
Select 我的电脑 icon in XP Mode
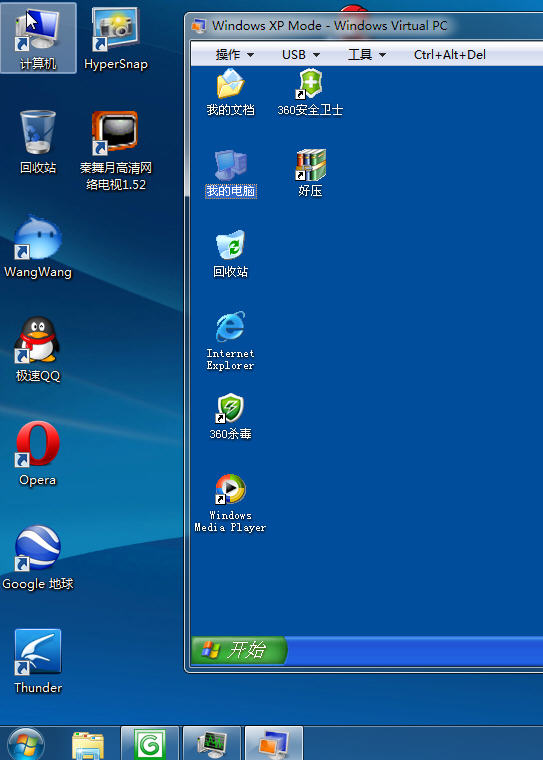(231, 174)
